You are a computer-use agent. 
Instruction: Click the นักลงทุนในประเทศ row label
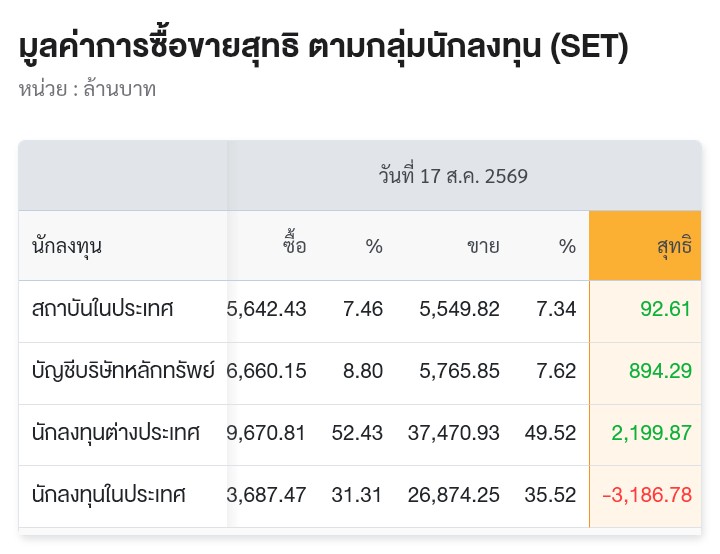[x=108, y=495]
